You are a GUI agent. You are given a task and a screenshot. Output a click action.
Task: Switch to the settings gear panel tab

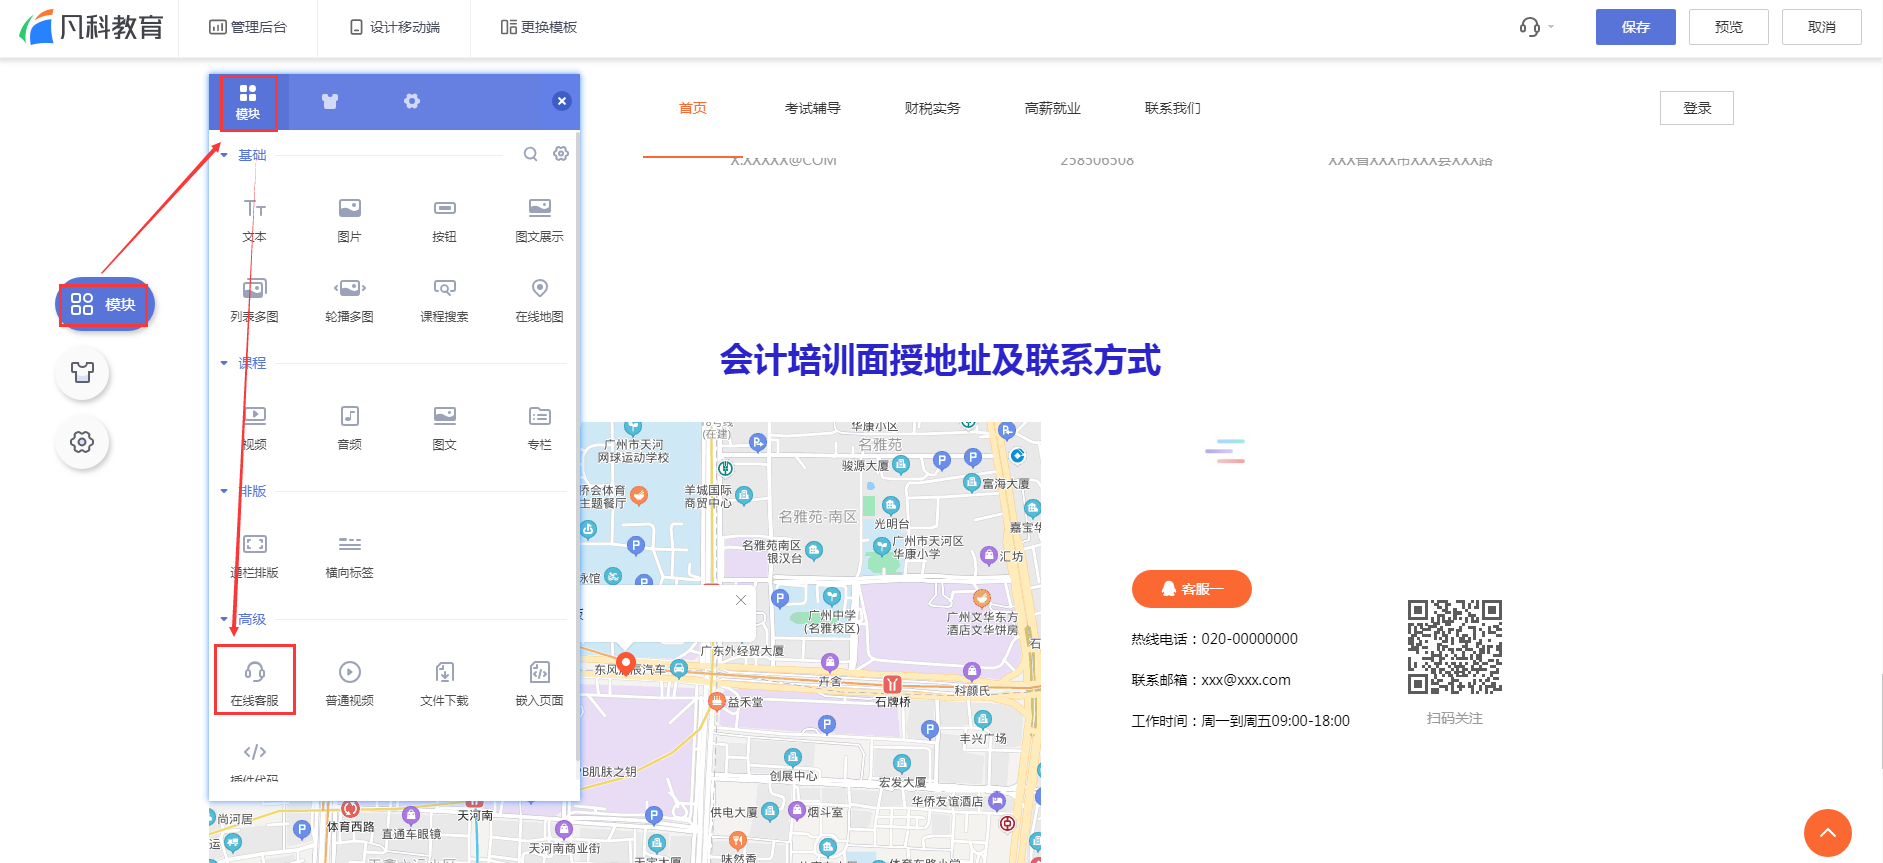[x=412, y=101]
